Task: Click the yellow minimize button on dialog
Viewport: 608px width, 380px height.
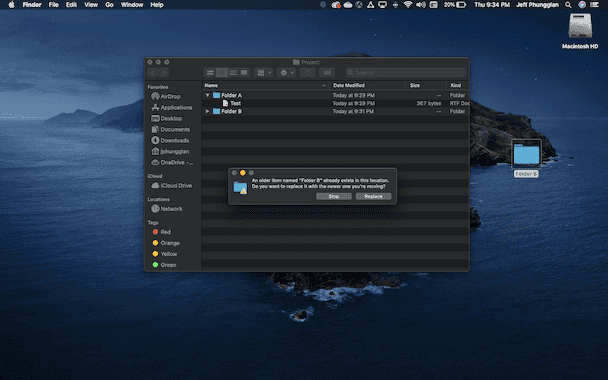Action: point(243,173)
